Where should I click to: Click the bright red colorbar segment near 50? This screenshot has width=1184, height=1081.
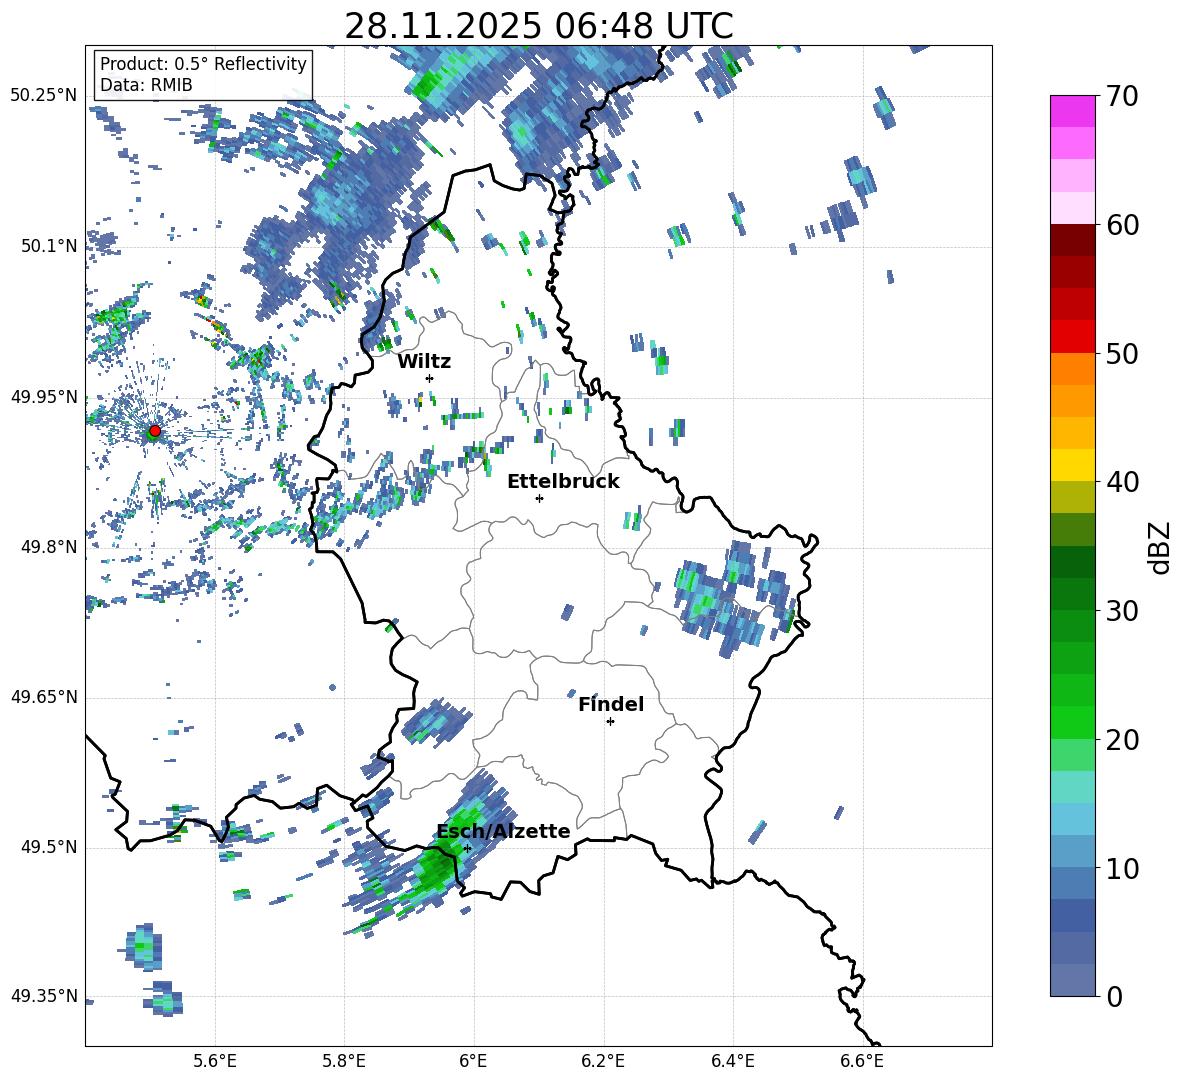(1073, 337)
